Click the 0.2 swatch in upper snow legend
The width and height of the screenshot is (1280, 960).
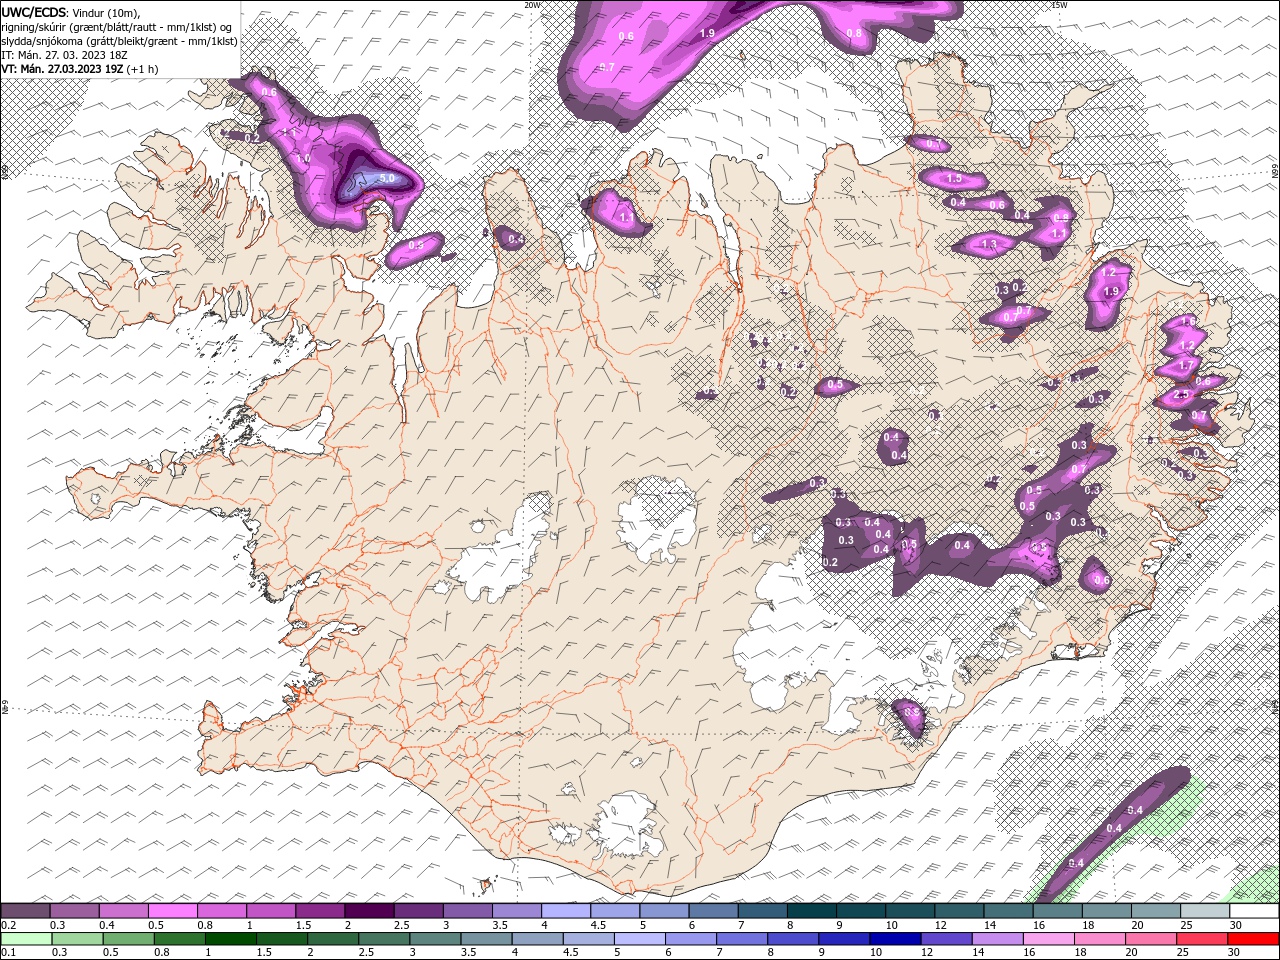[26, 911]
